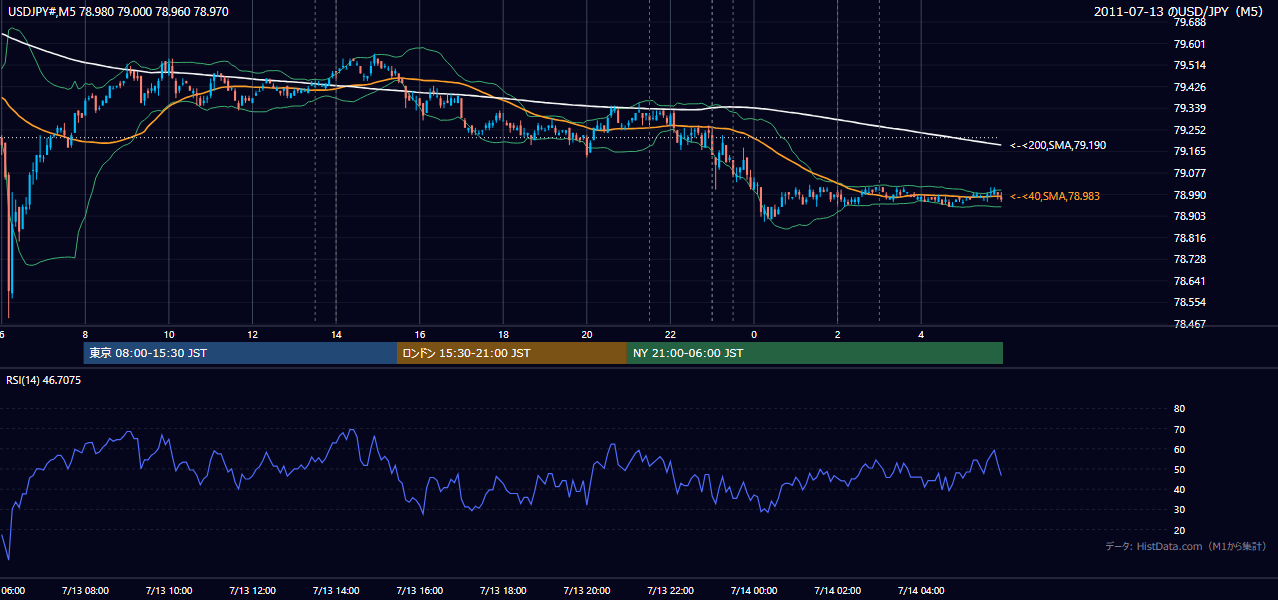Click RSI scale value 60
Image resolution: width=1278 pixels, height=600 pixels.
tap(1179, 449)
